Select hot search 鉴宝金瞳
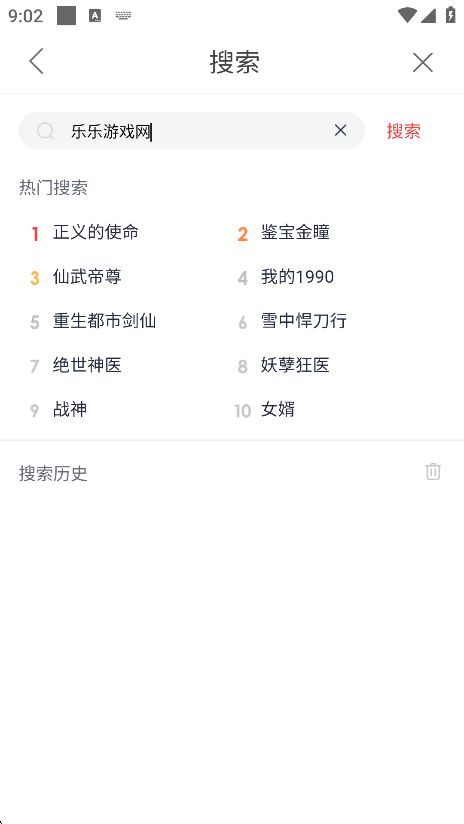This screenshot has width=464, height=824. coord(295,232)
